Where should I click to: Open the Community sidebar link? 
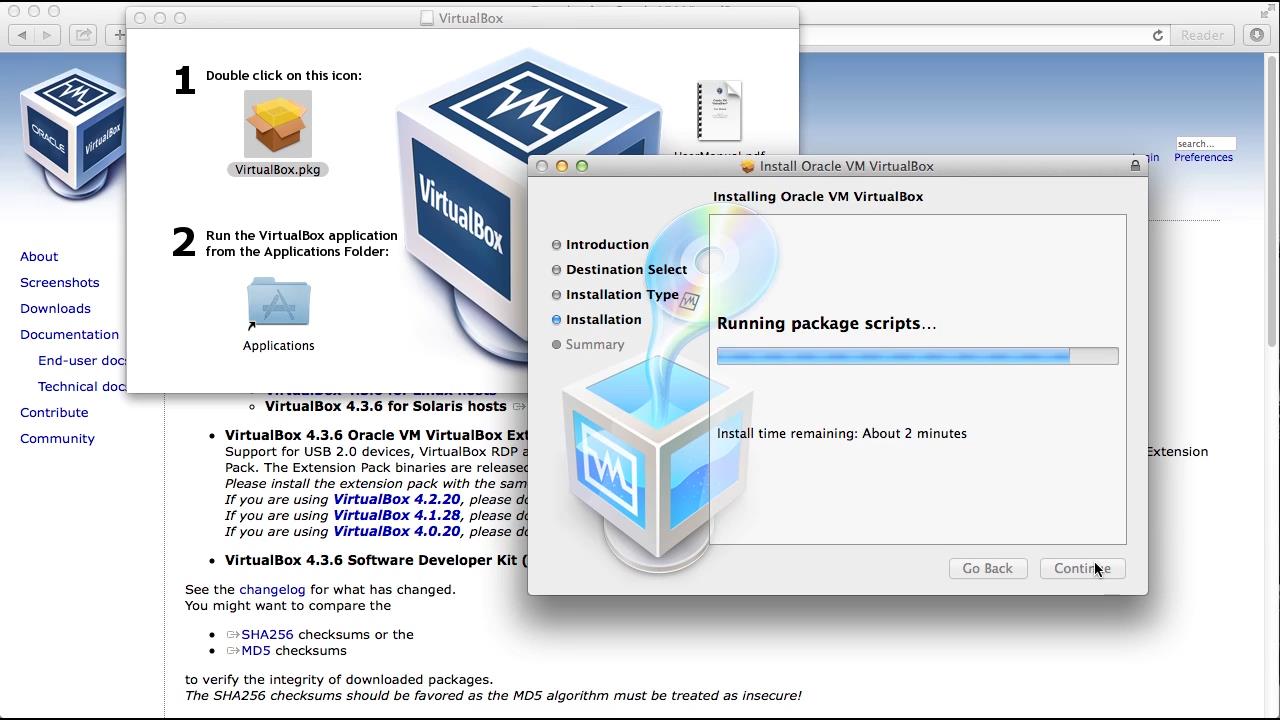click(x=57, y=438)
